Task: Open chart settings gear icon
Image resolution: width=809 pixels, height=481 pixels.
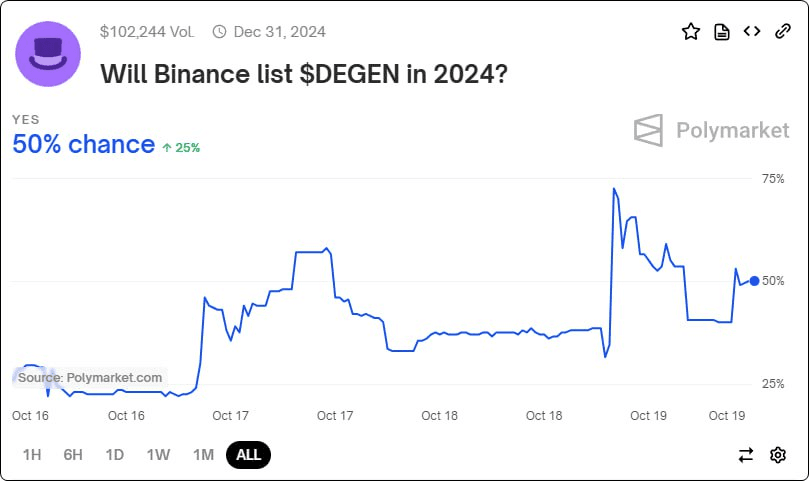Action: [x=777, y=455]
